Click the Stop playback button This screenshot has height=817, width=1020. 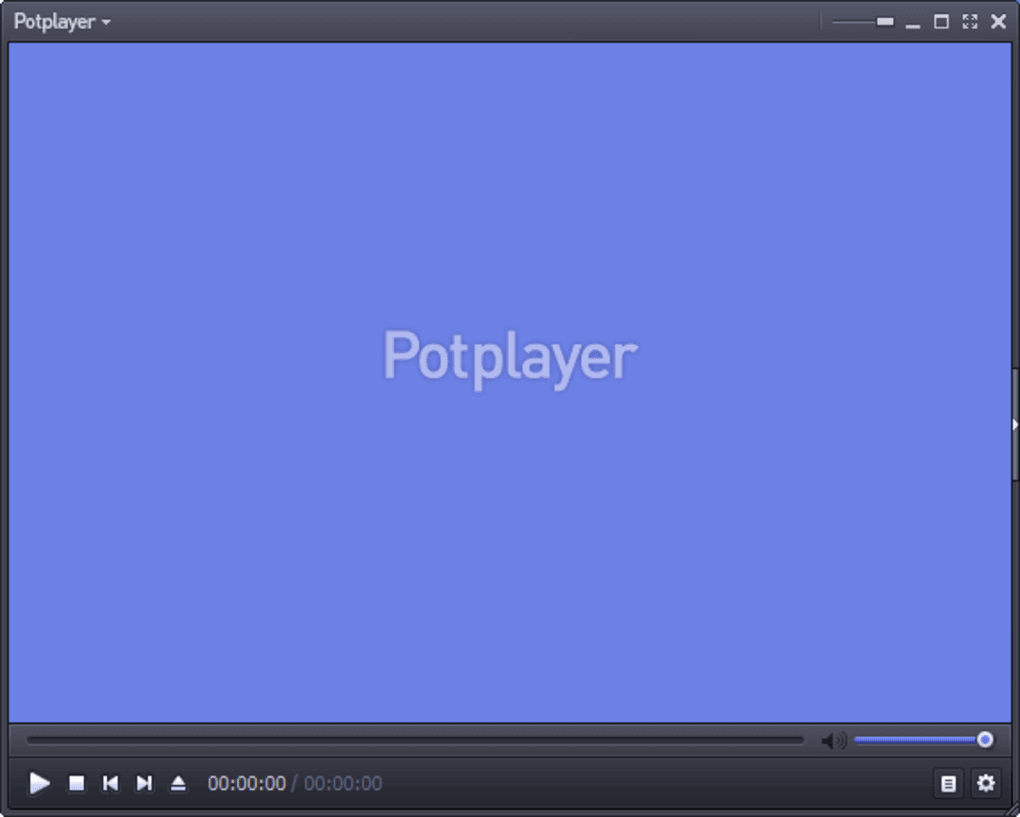click(76, 784)
